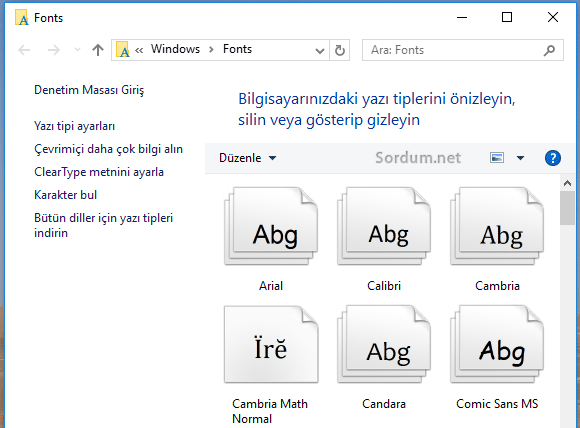Select the Cambria Math Normal thumbnail
Screen dimensions: 580x428
271,344
